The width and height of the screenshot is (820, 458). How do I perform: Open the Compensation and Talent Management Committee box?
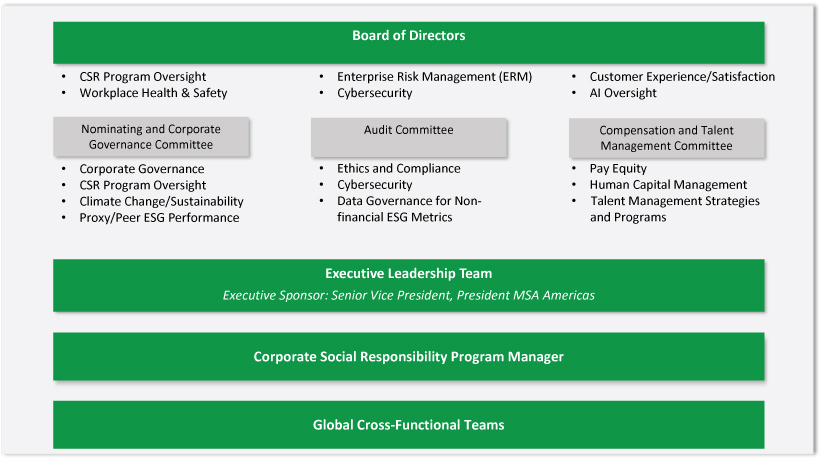coord(666,138)
